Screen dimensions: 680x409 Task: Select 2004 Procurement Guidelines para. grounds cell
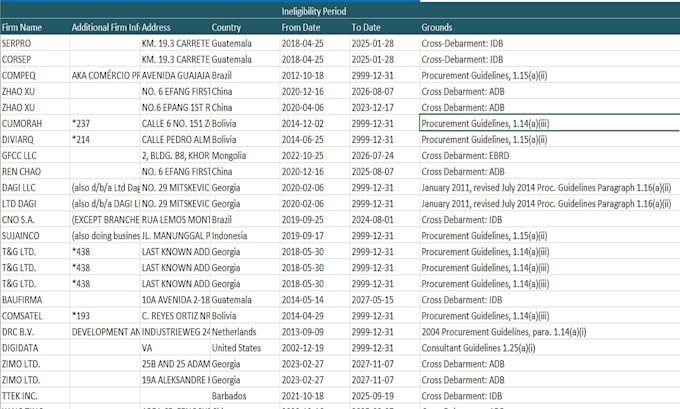click(x=550, y=332)
